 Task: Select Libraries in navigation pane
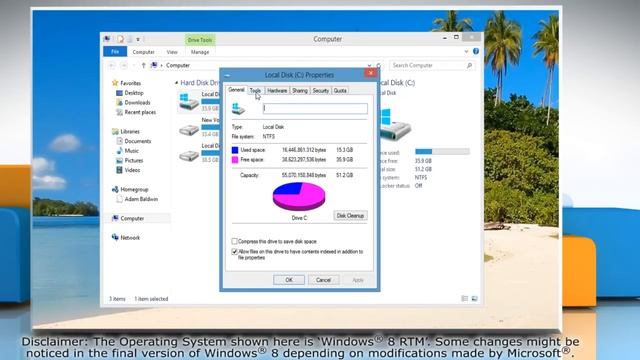tap(130, 131)
